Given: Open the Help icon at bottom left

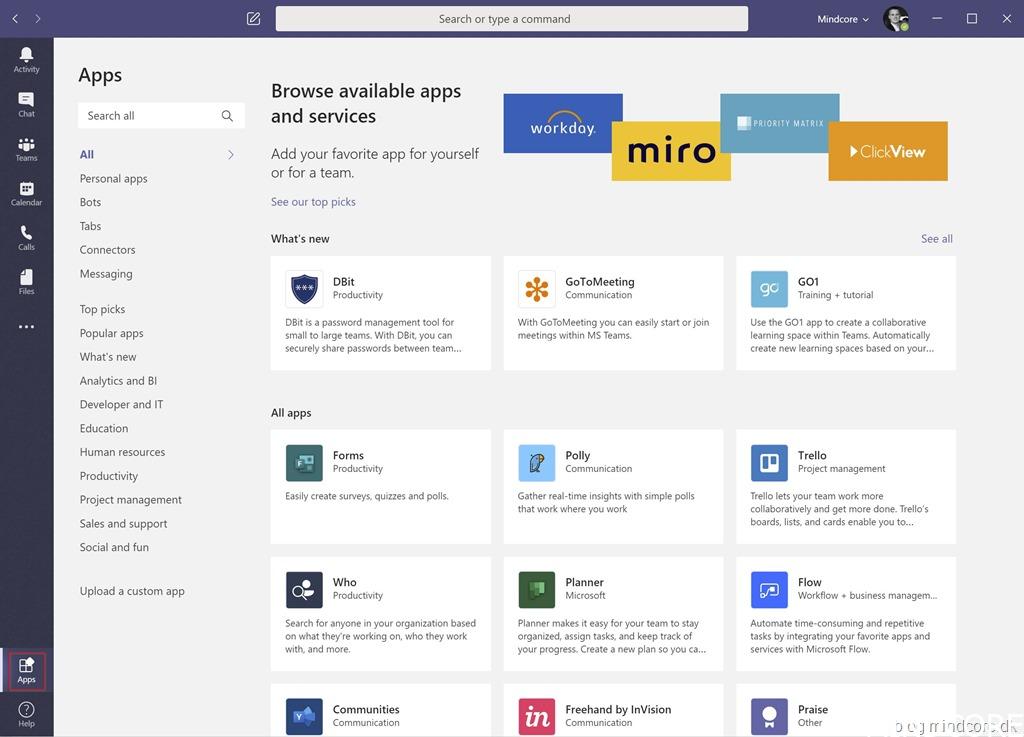Looking at the screenshot, I should click(26, 714).
